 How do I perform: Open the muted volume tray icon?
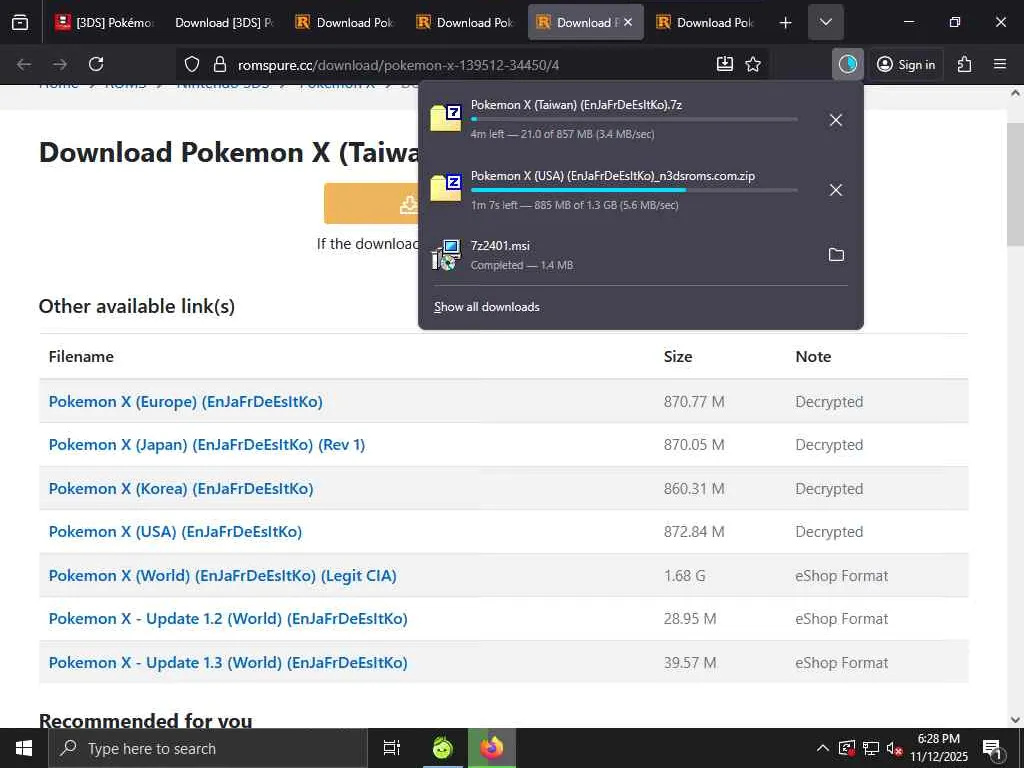click(894, 748)
